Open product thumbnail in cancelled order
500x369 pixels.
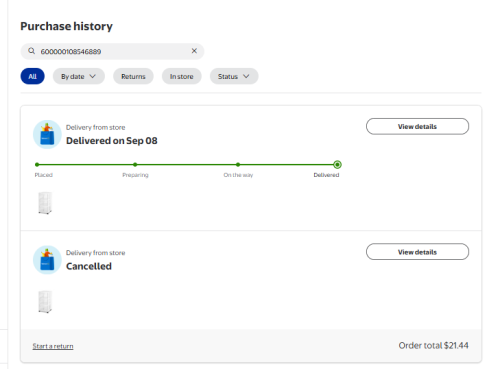45,302
